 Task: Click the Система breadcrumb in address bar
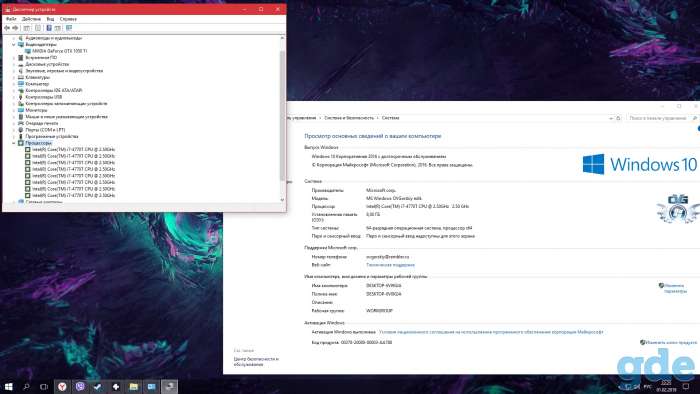pos(391,118)
